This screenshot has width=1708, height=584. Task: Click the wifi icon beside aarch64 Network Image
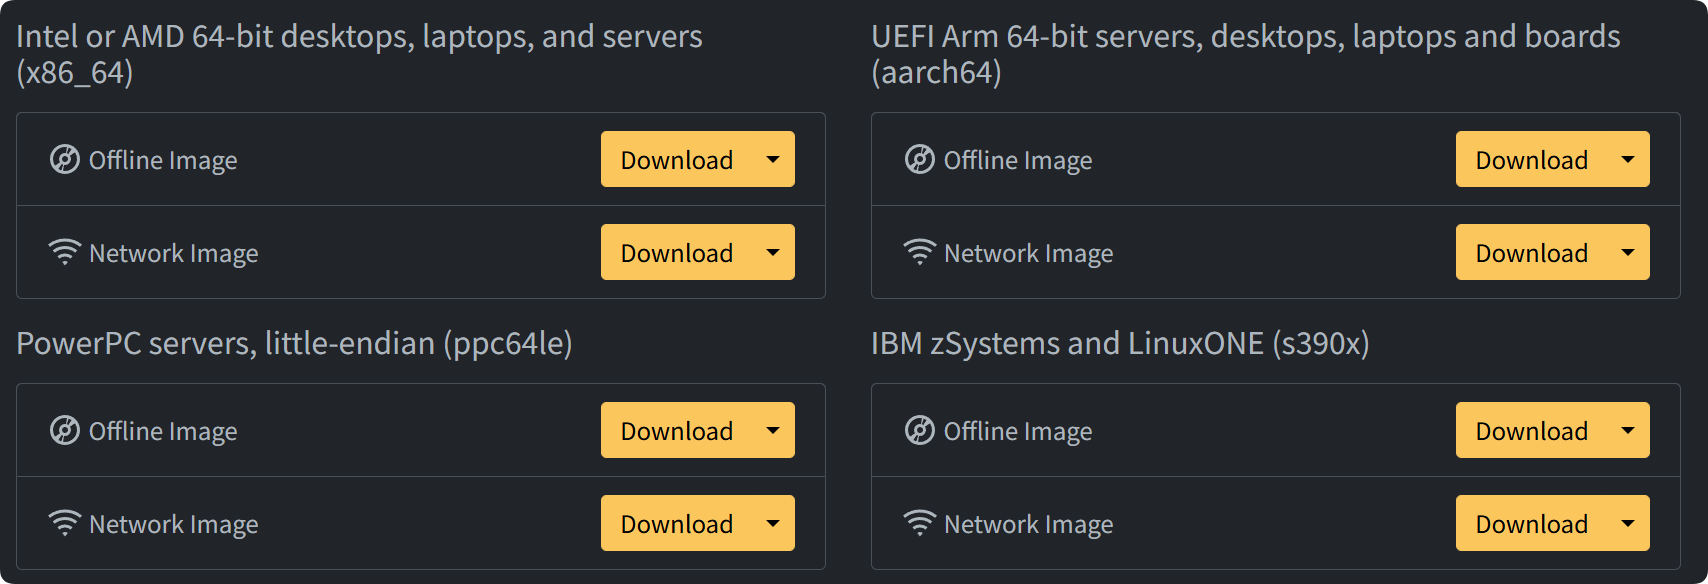point(920,252)
